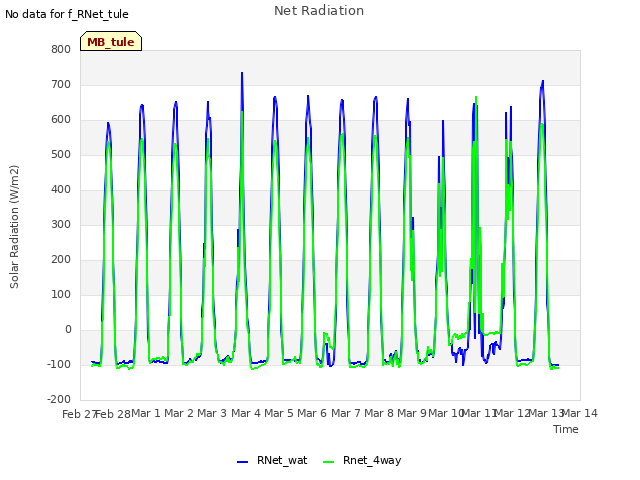This screenshot has height=480, width=640.
Task: Click the 300 y-axis tick label
Action: (61, 224)
